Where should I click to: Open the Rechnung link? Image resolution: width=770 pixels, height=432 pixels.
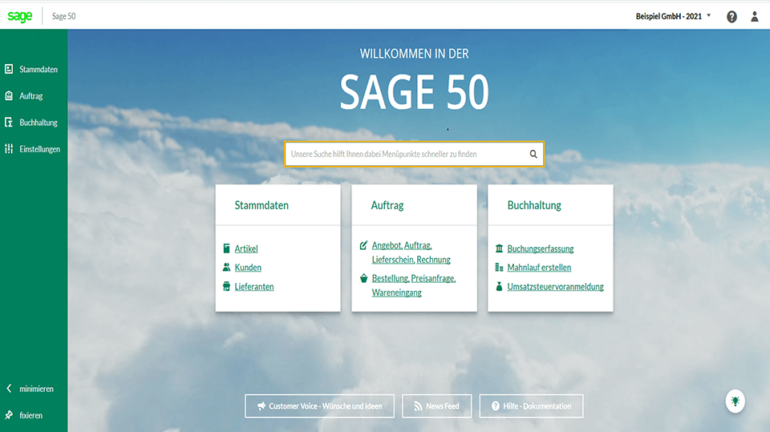click(433, 260)
